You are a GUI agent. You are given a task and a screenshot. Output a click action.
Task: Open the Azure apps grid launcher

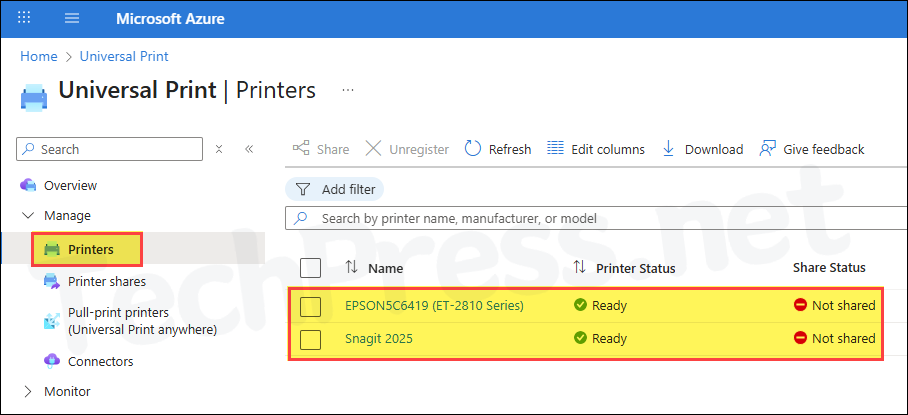pyautogui.click(x=24, y=18)
